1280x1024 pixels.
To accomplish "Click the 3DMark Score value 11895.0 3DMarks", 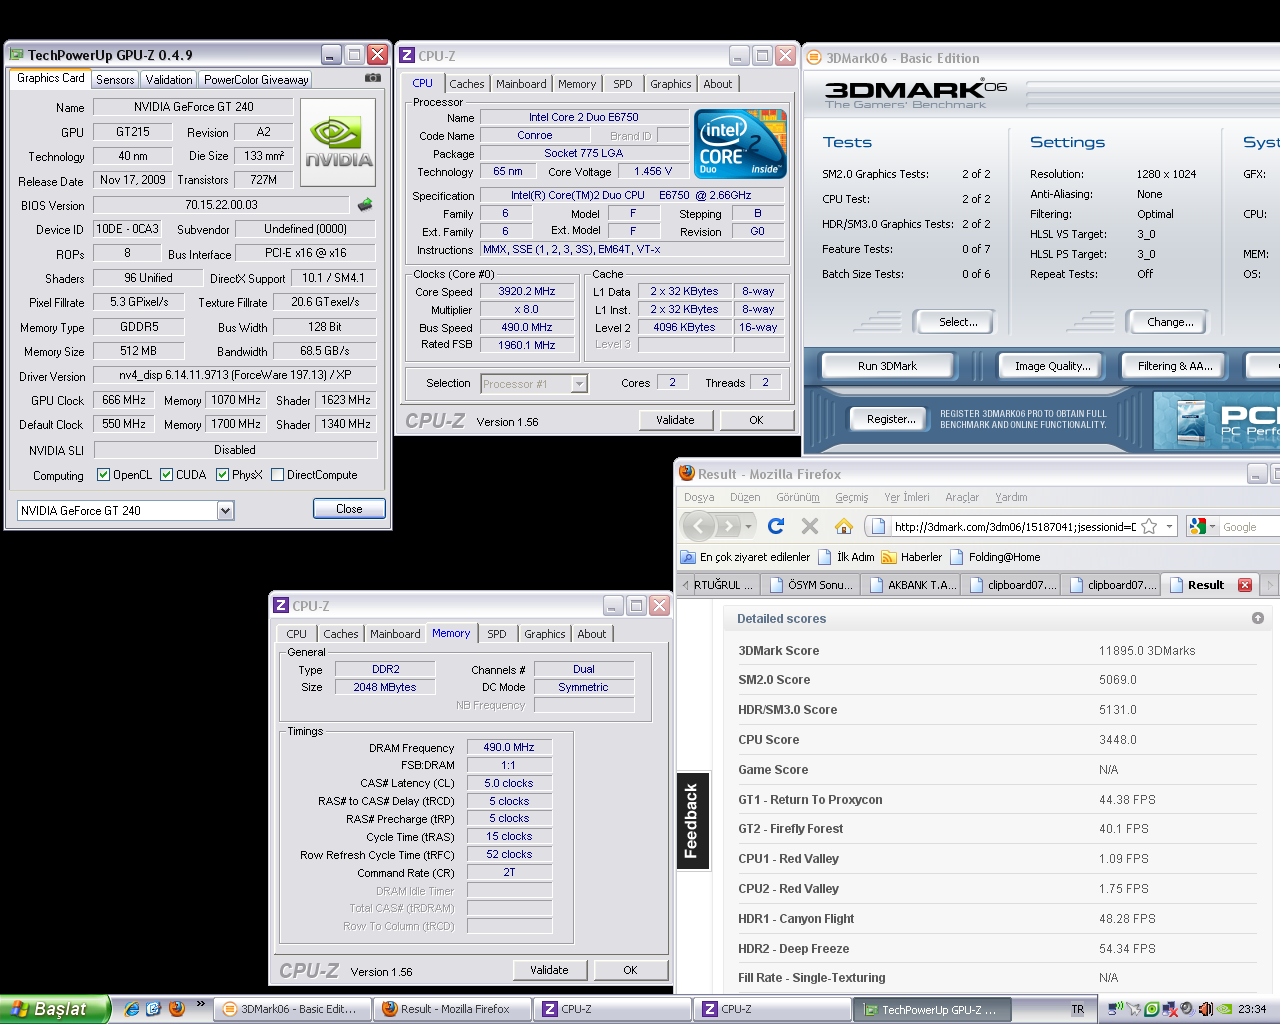I will [1146, 650].
